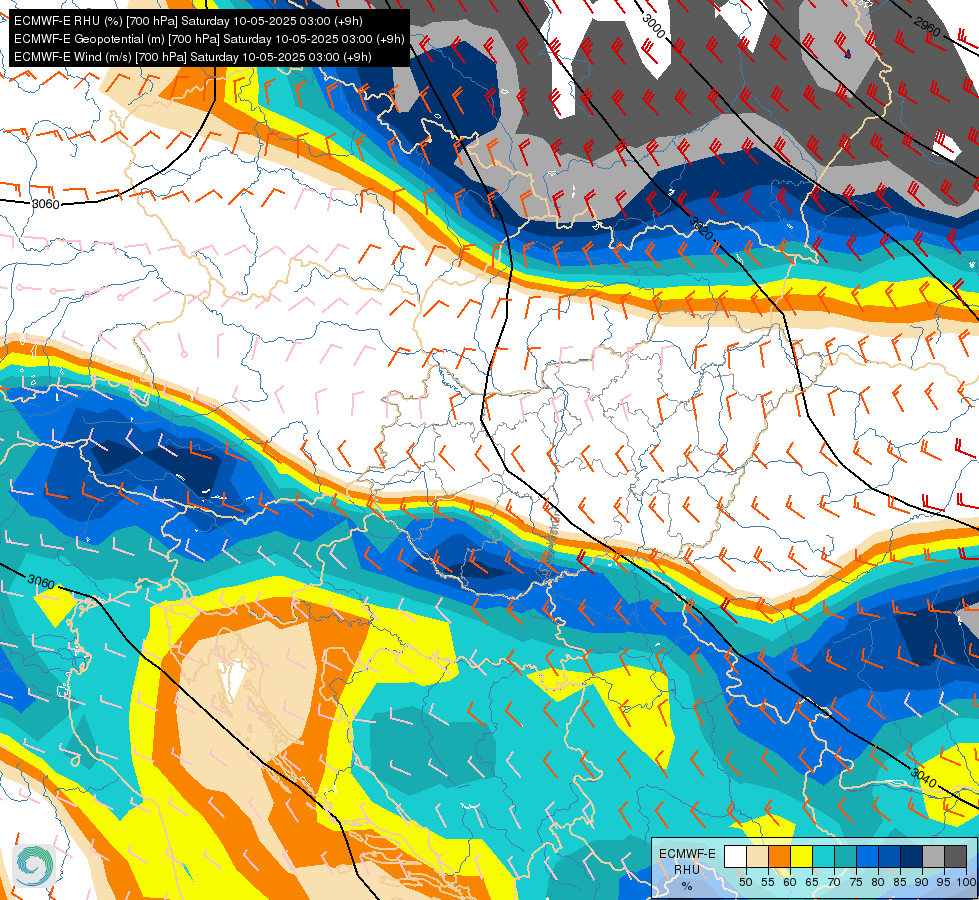Choose the medium blue 75–80% legend swatch

pos(867,856)
